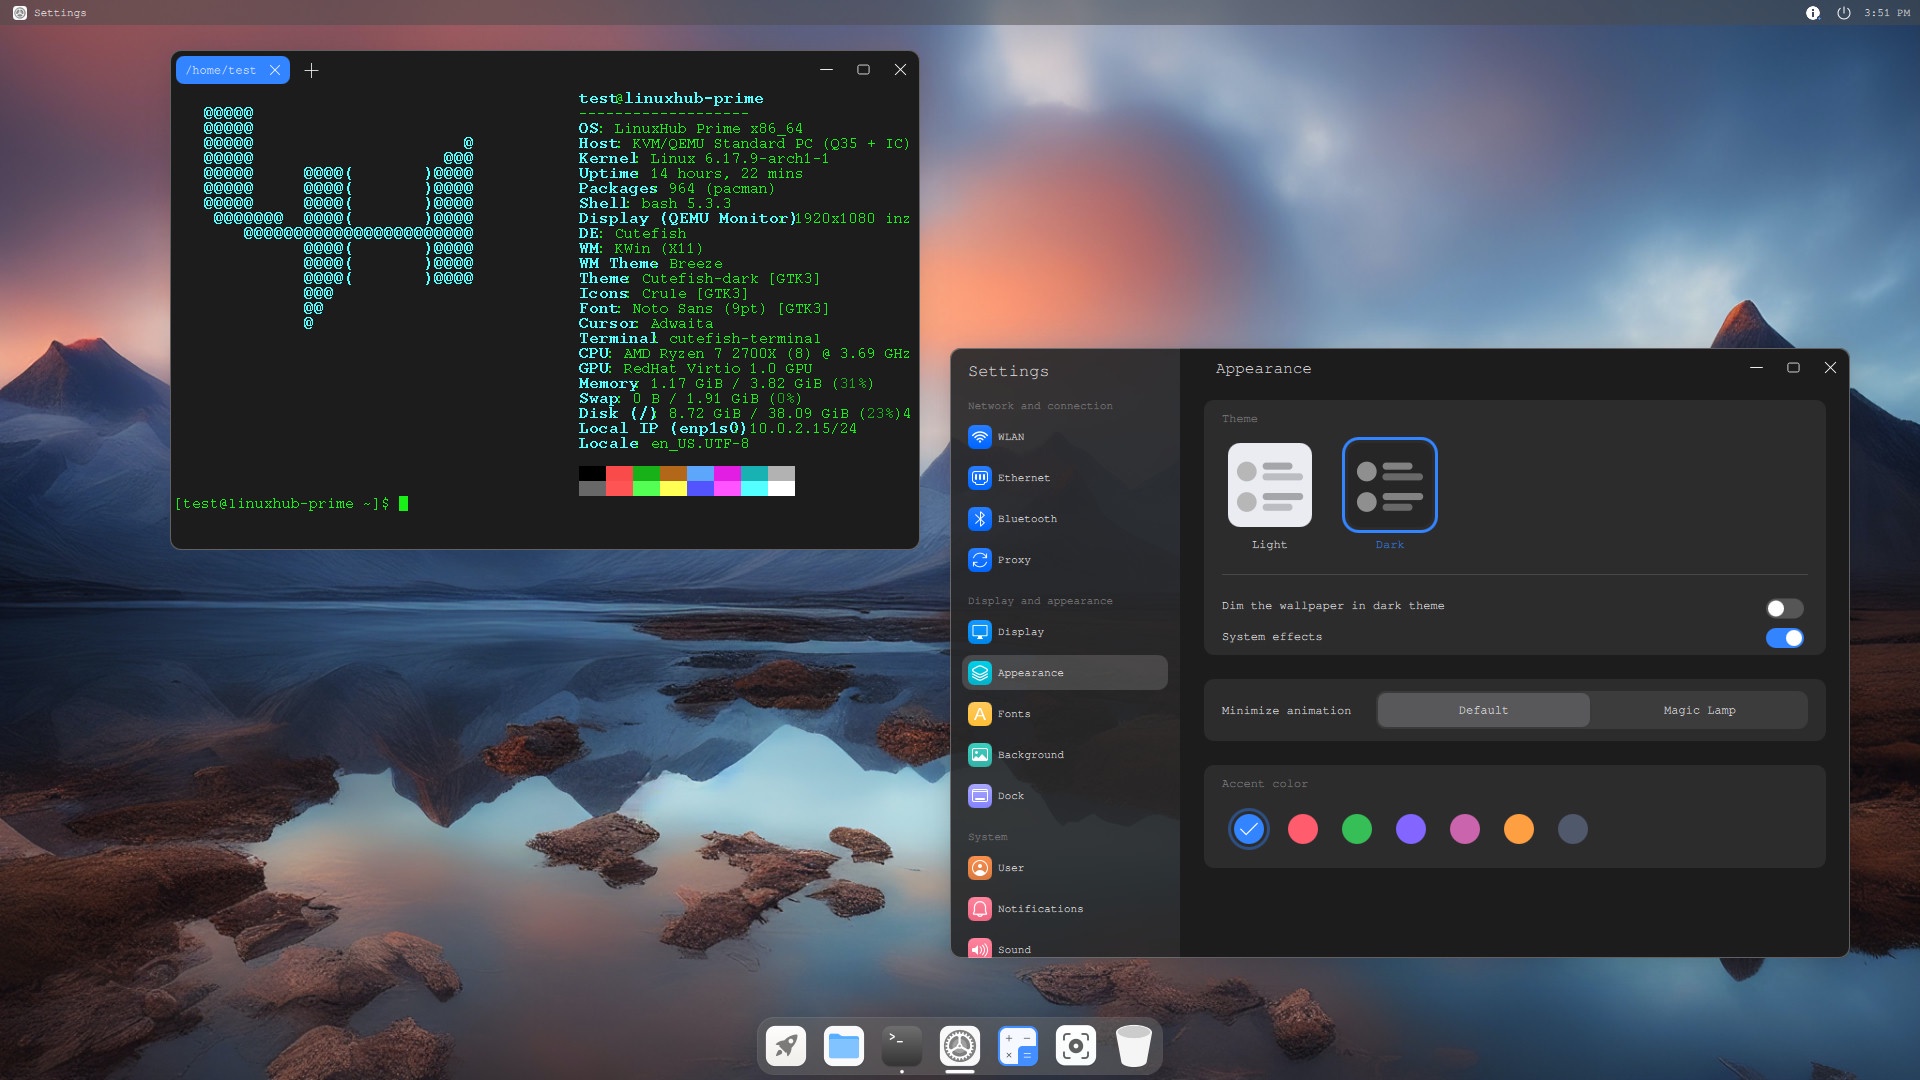This screenshot has height=1080, width=1920.
Task: Choose Magic Lamp minimize animation
Action: [1698, 710]
